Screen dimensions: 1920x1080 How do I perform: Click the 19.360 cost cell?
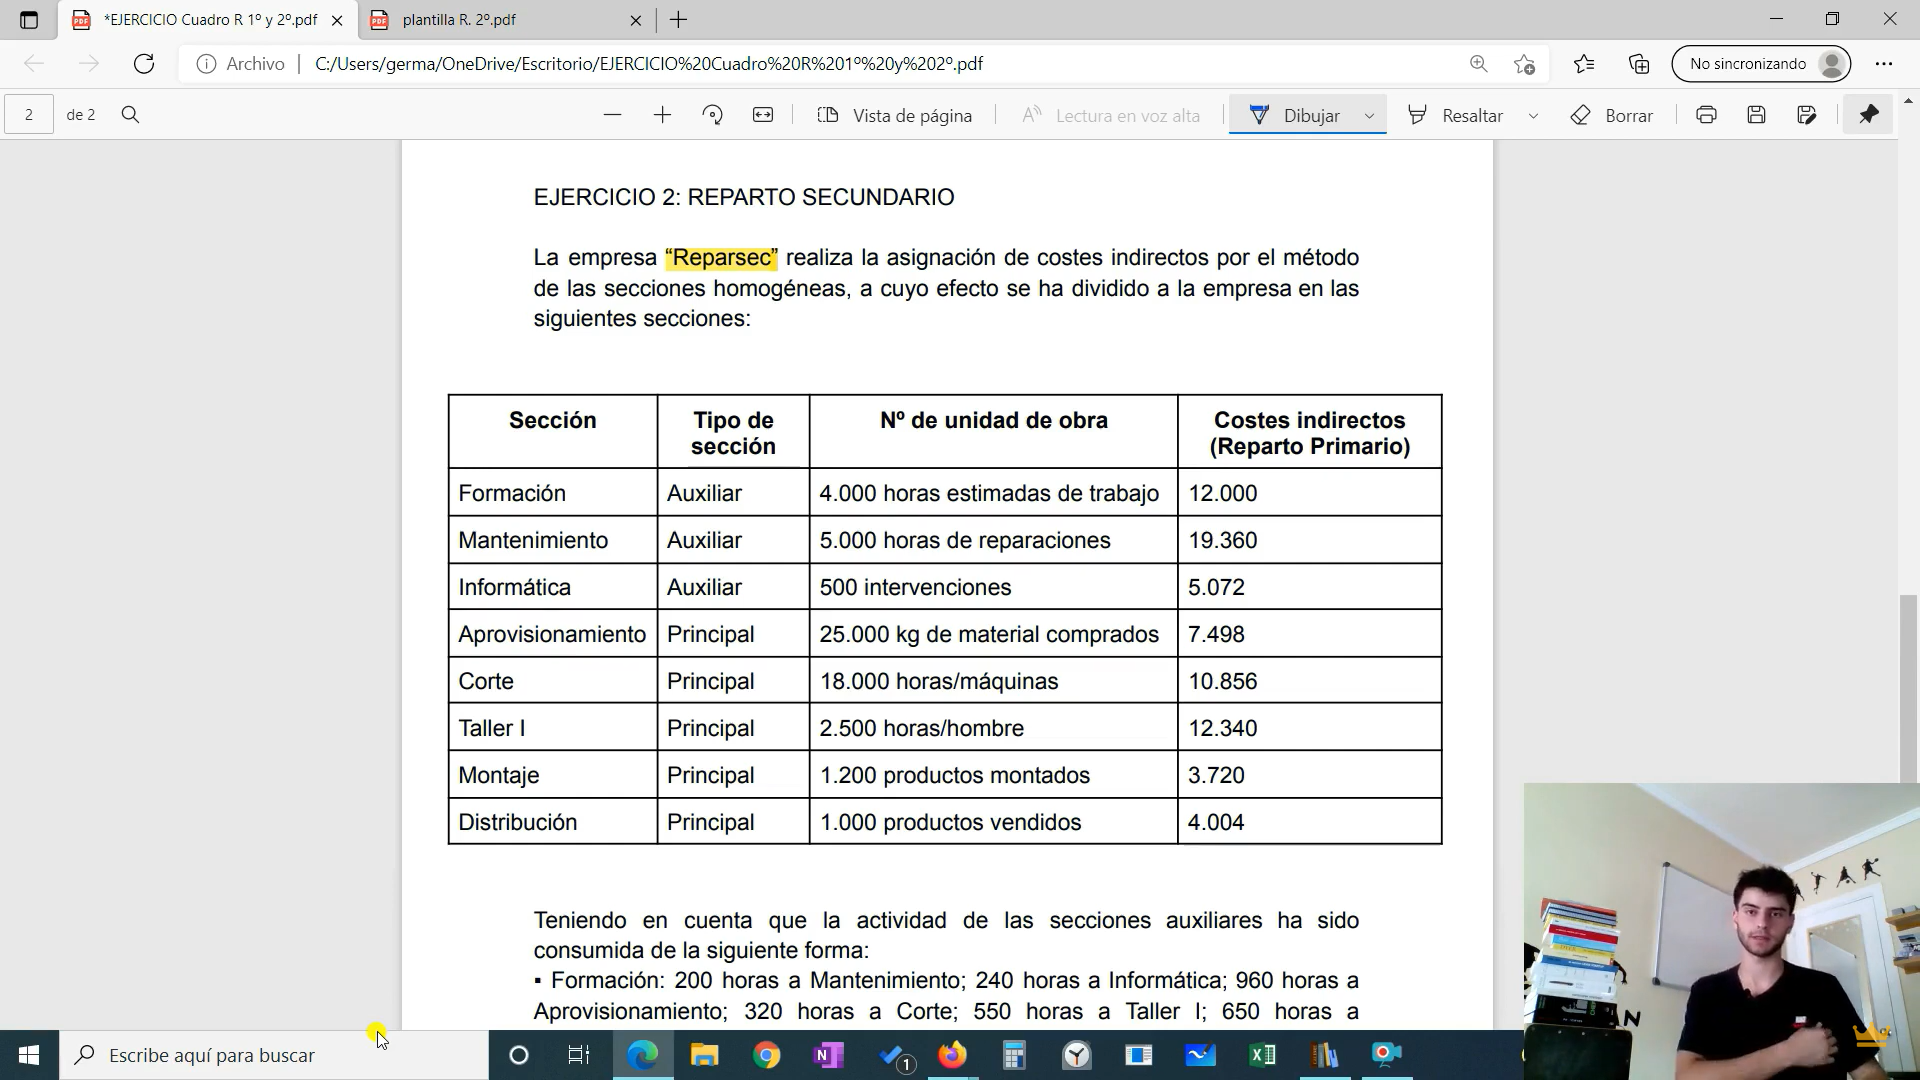tap(1309, 540)
